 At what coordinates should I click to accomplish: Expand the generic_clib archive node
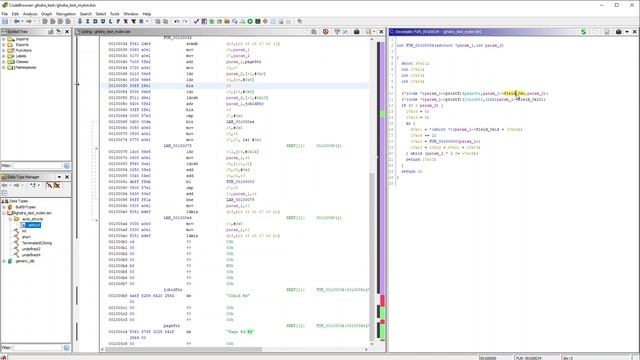(x=4, y=261)
